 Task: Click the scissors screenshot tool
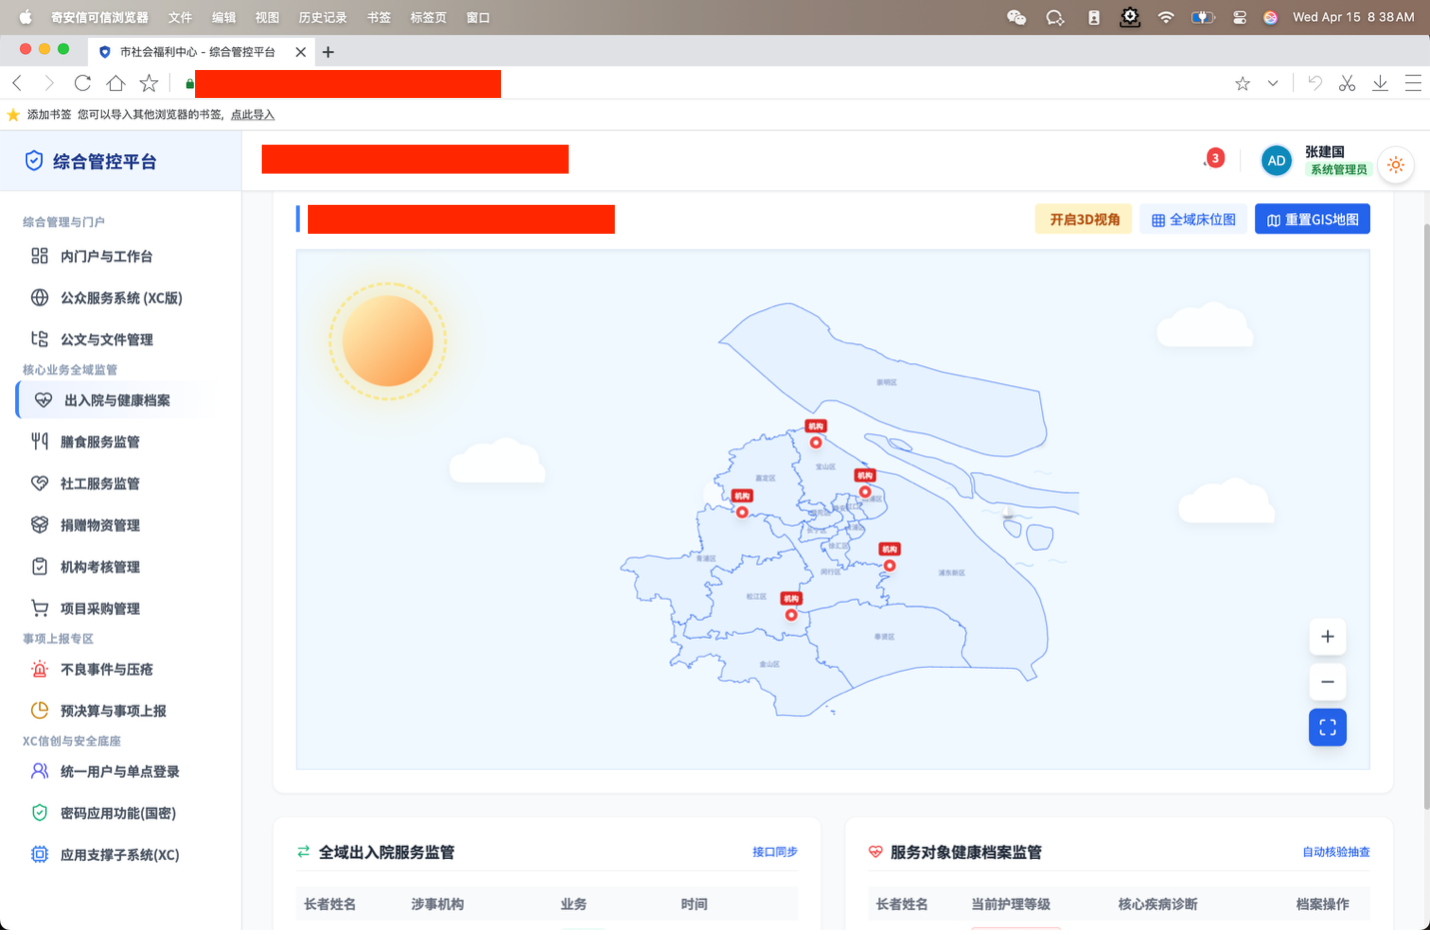click(1348, 84)
